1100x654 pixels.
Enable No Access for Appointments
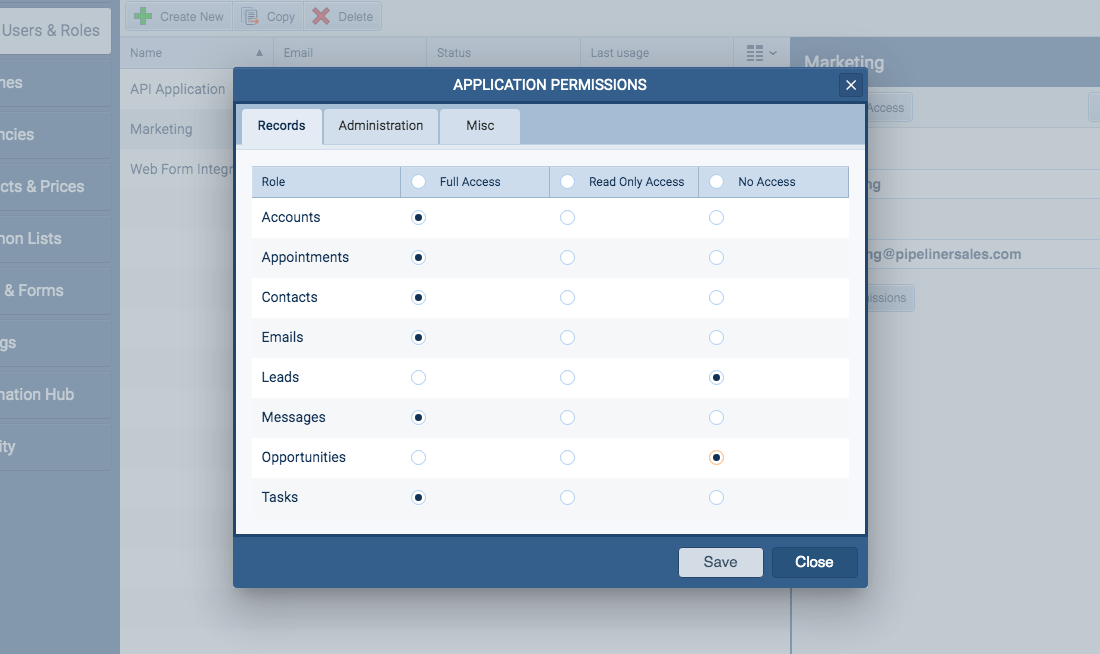coord(716,257)
